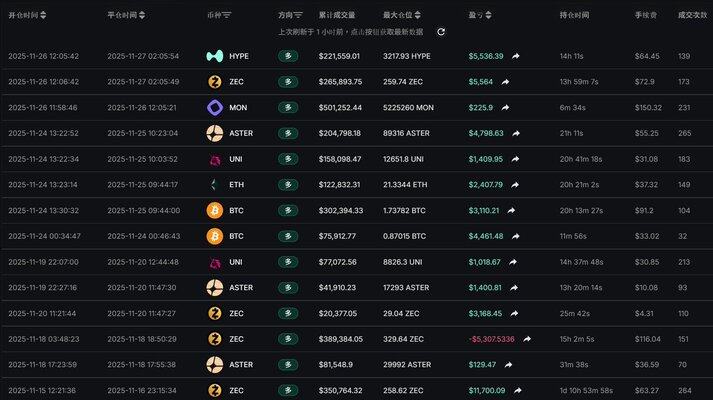The width and height of the screenshot is (713, 400).
Task: Click the refresh icon beside the last-refreshed notice
Action: pyautogui.click(x=441, y=32)
